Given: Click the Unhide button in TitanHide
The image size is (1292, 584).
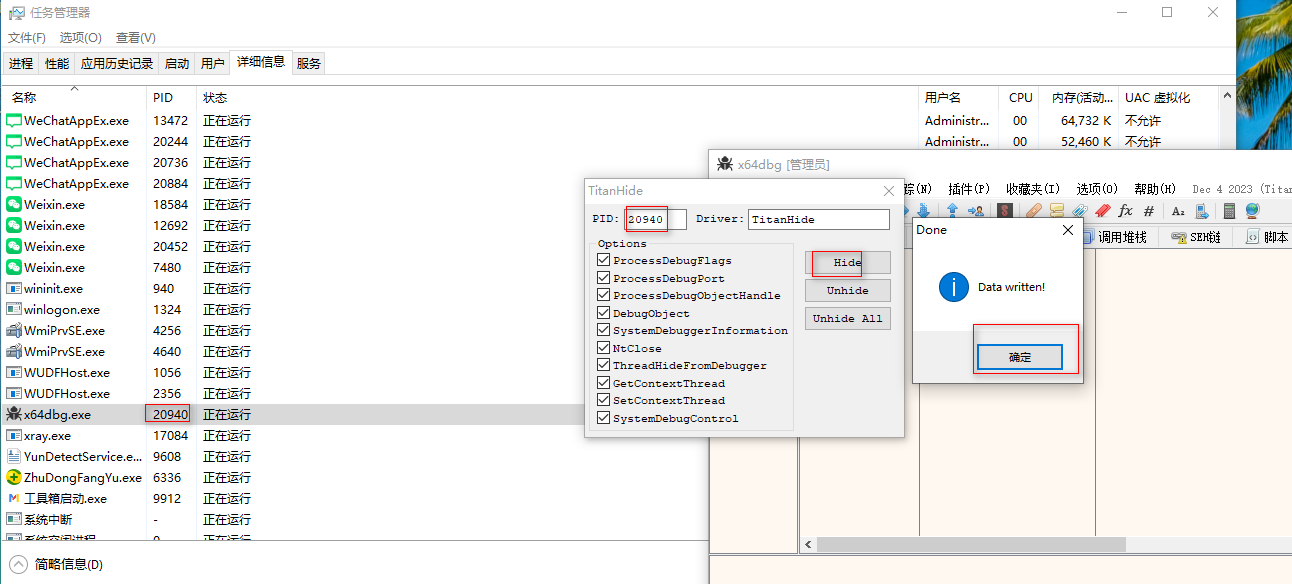Looking at the screenshot, I should 847,290.
